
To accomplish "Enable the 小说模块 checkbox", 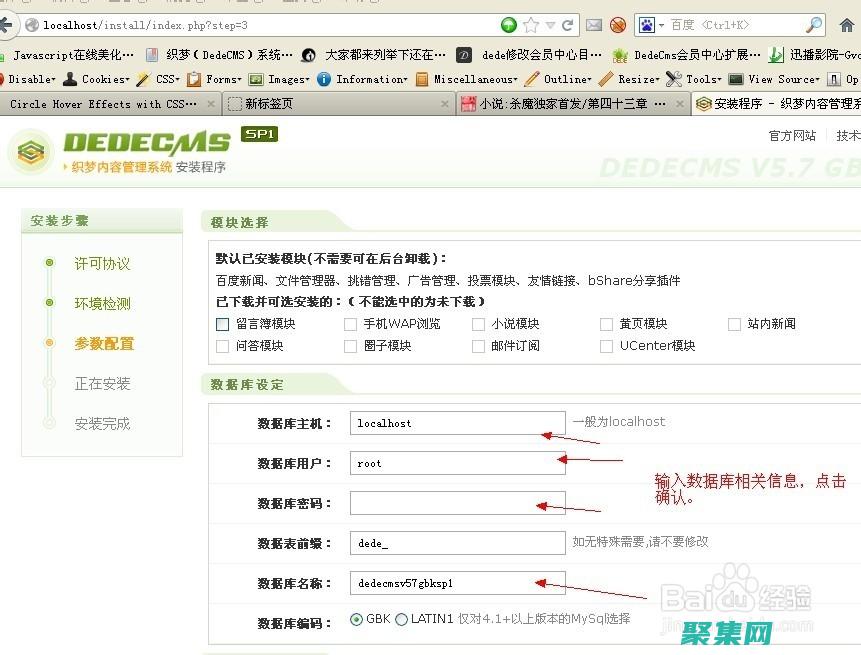I will click(x=479, y=323).
